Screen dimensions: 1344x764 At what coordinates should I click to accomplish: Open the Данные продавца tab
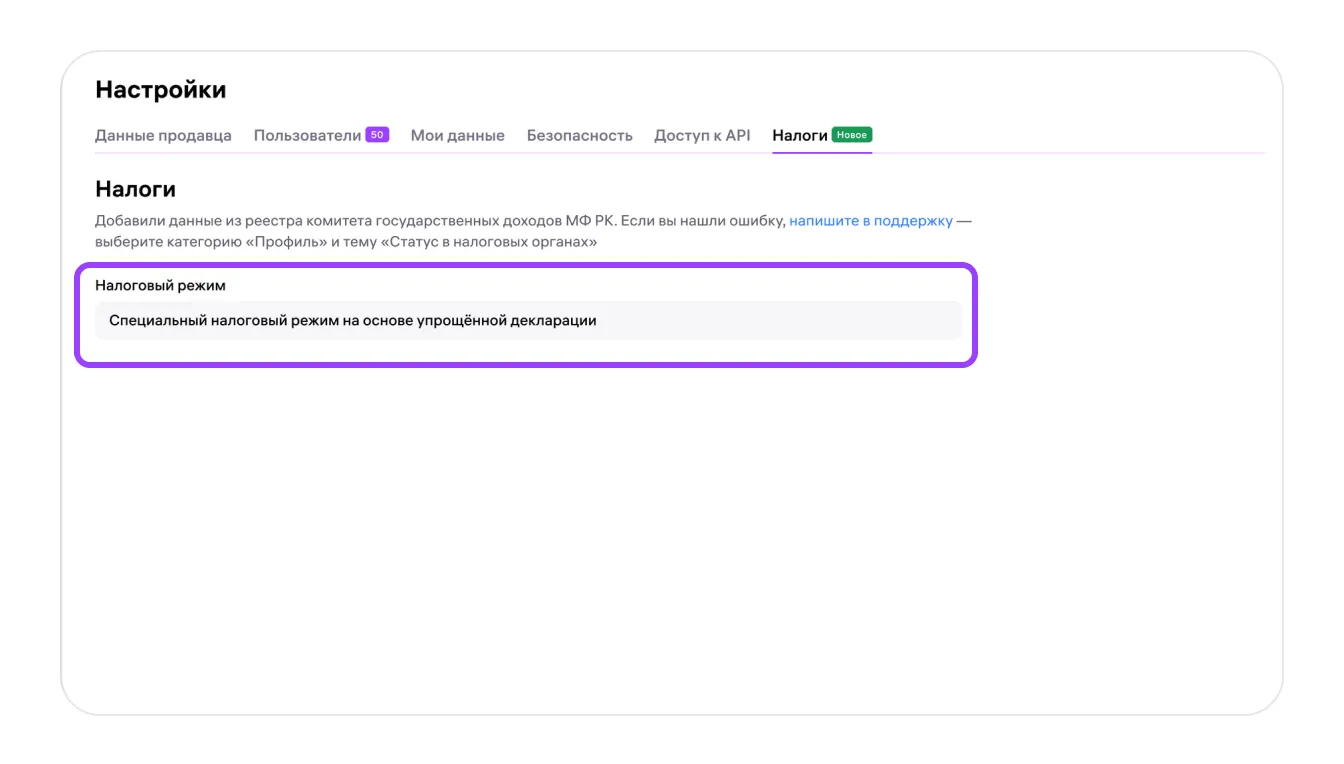click(x=163, y=135)
